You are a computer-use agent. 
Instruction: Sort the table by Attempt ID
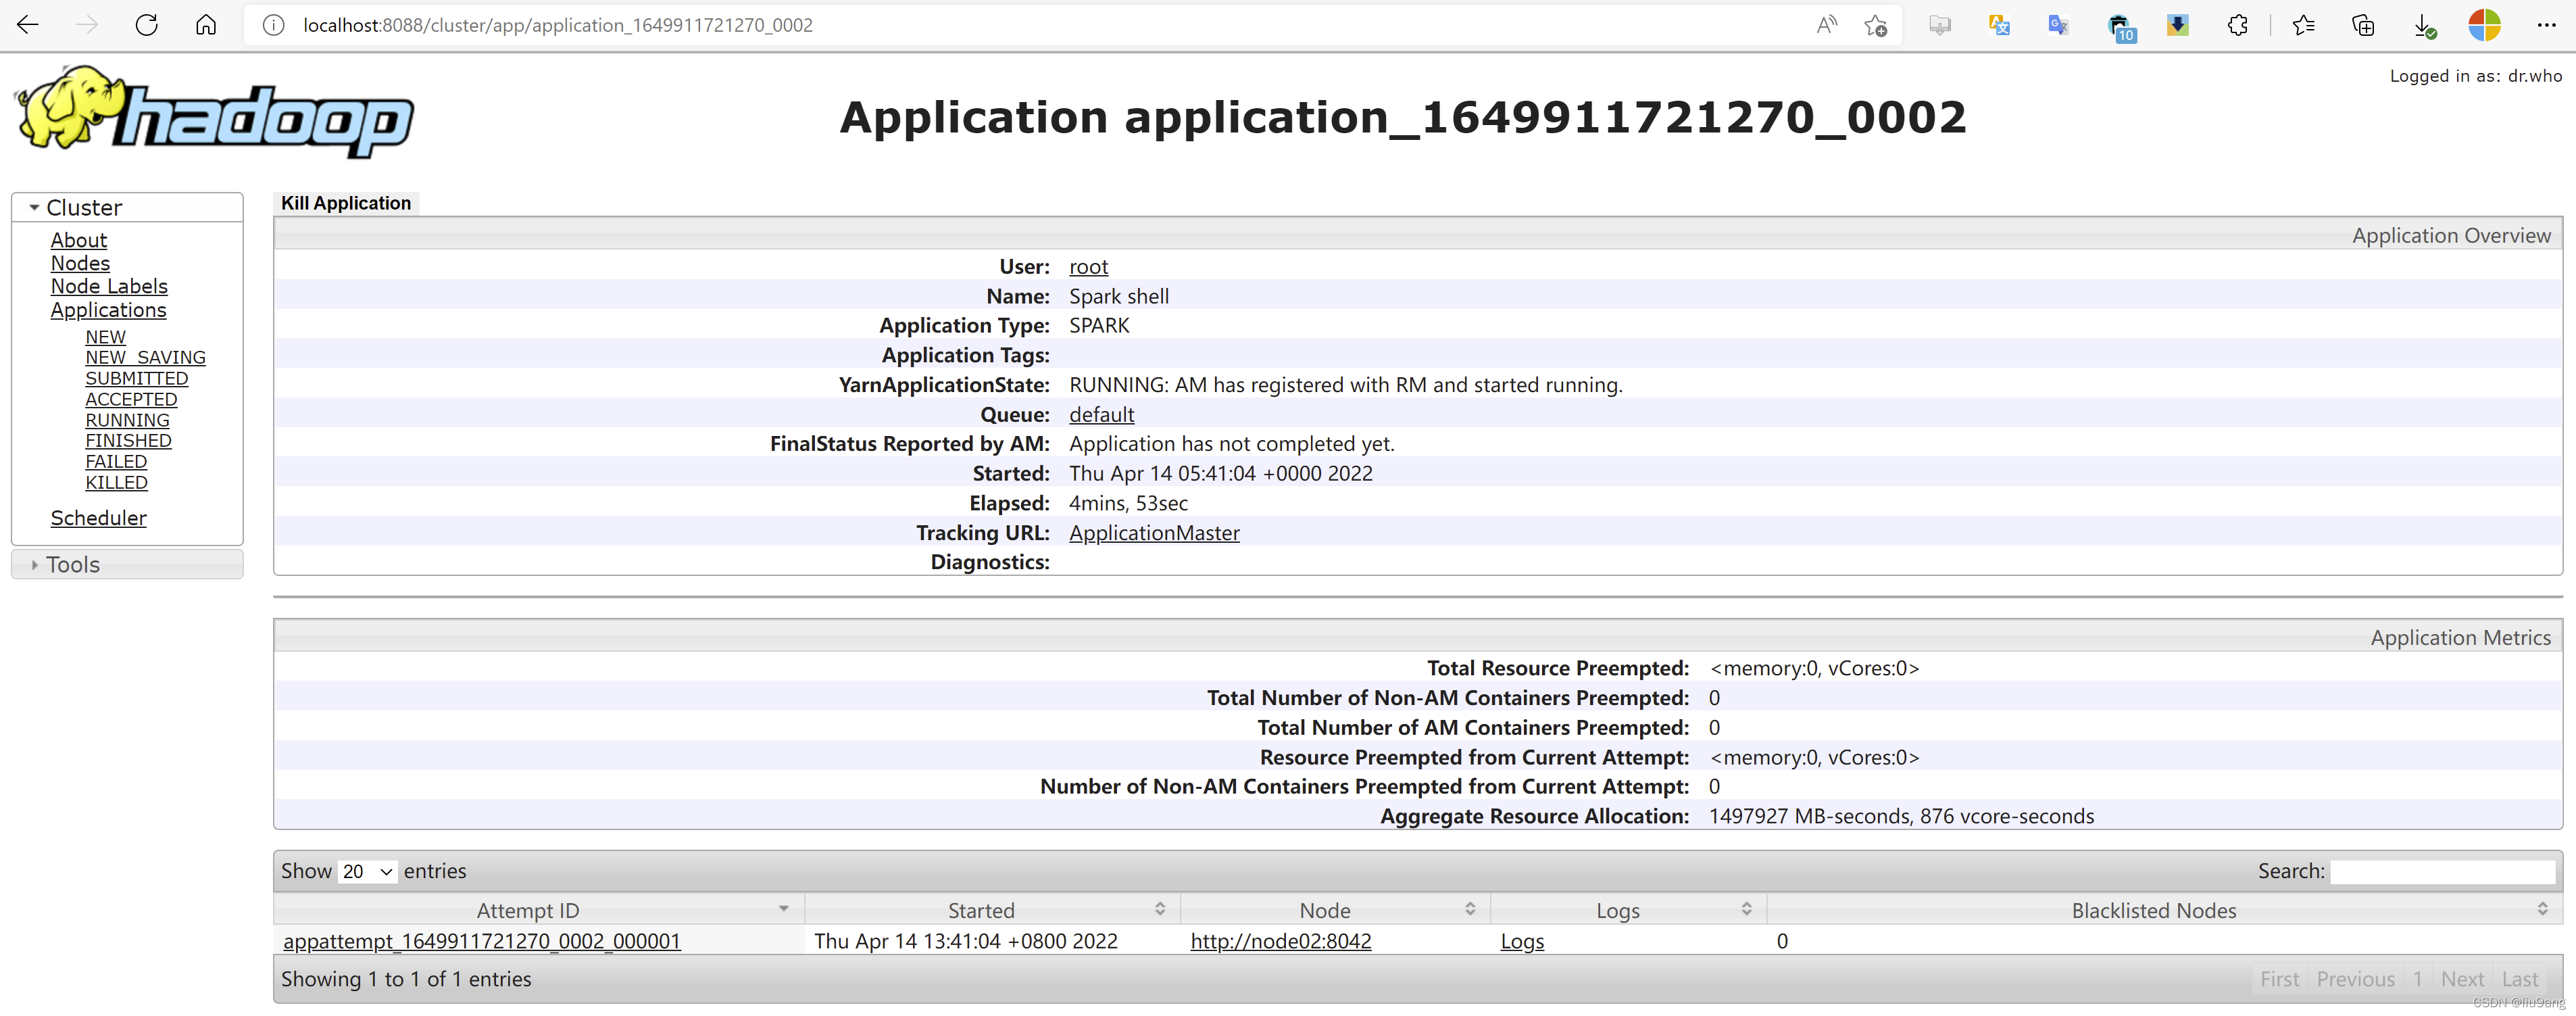[x=538, y=910]
